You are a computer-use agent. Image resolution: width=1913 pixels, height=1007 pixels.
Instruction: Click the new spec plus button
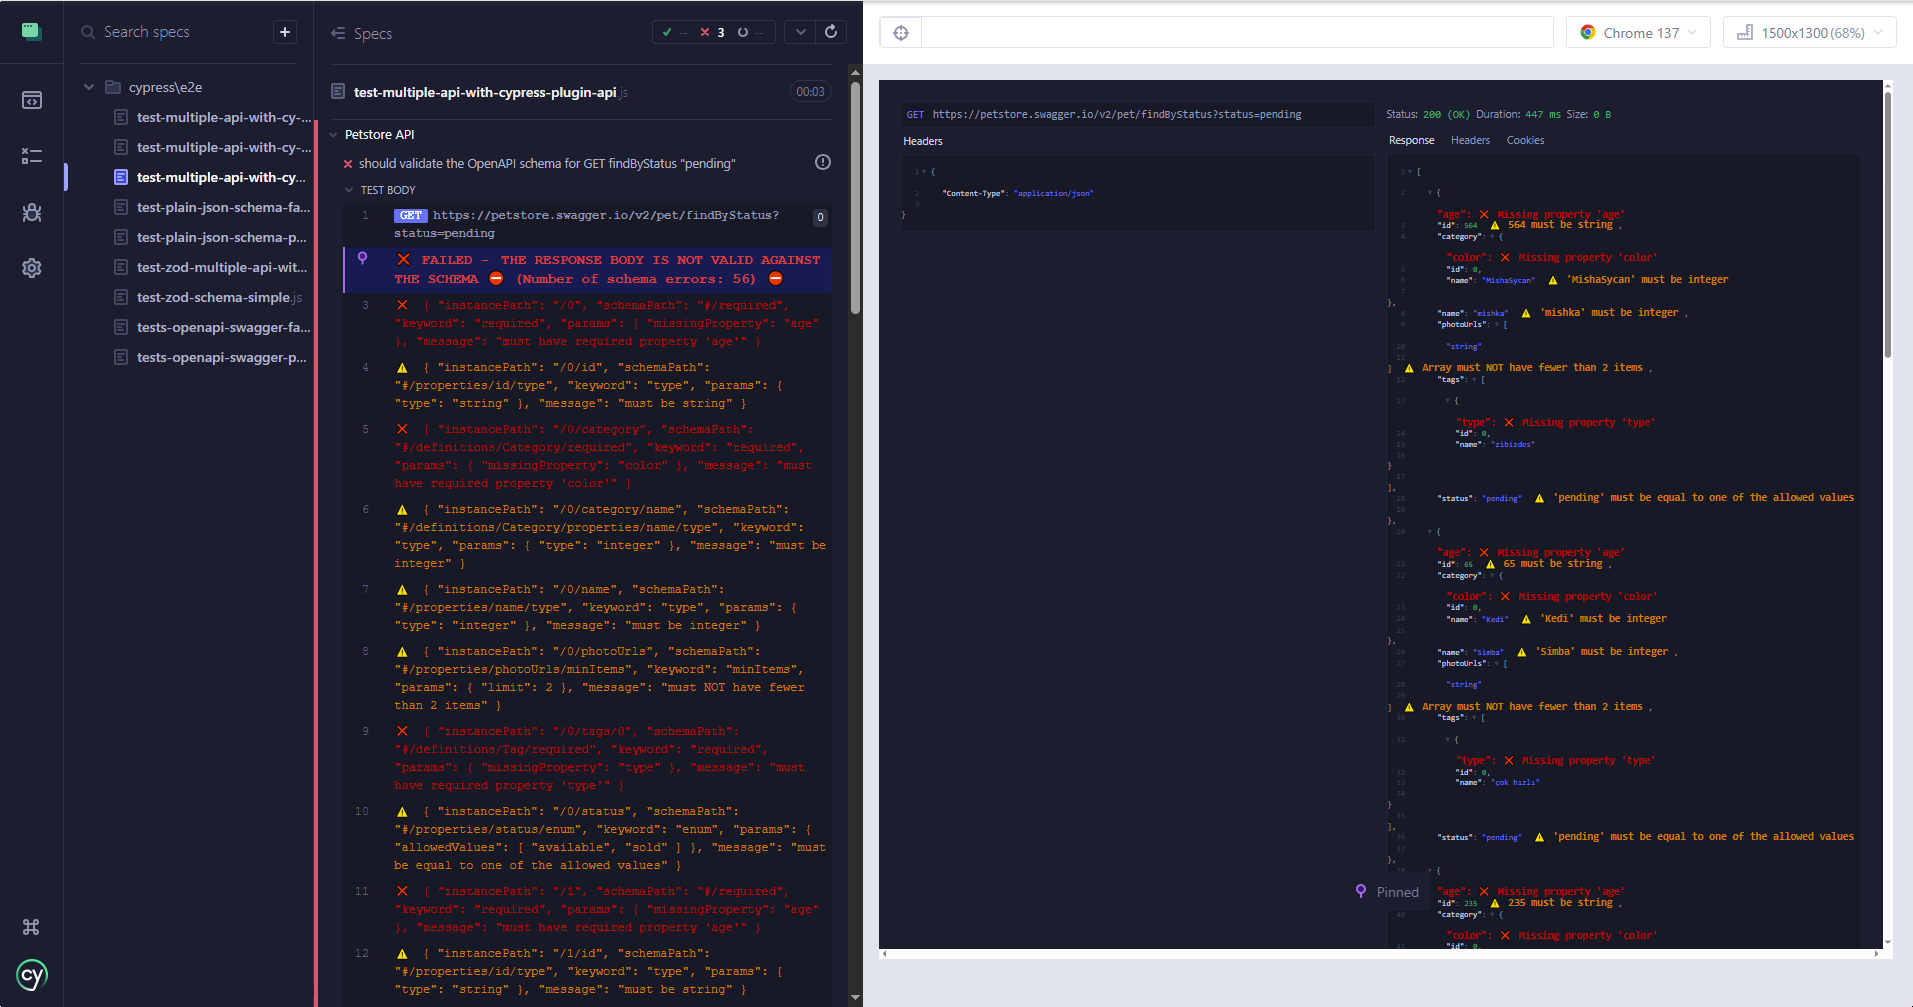(285, 32)
